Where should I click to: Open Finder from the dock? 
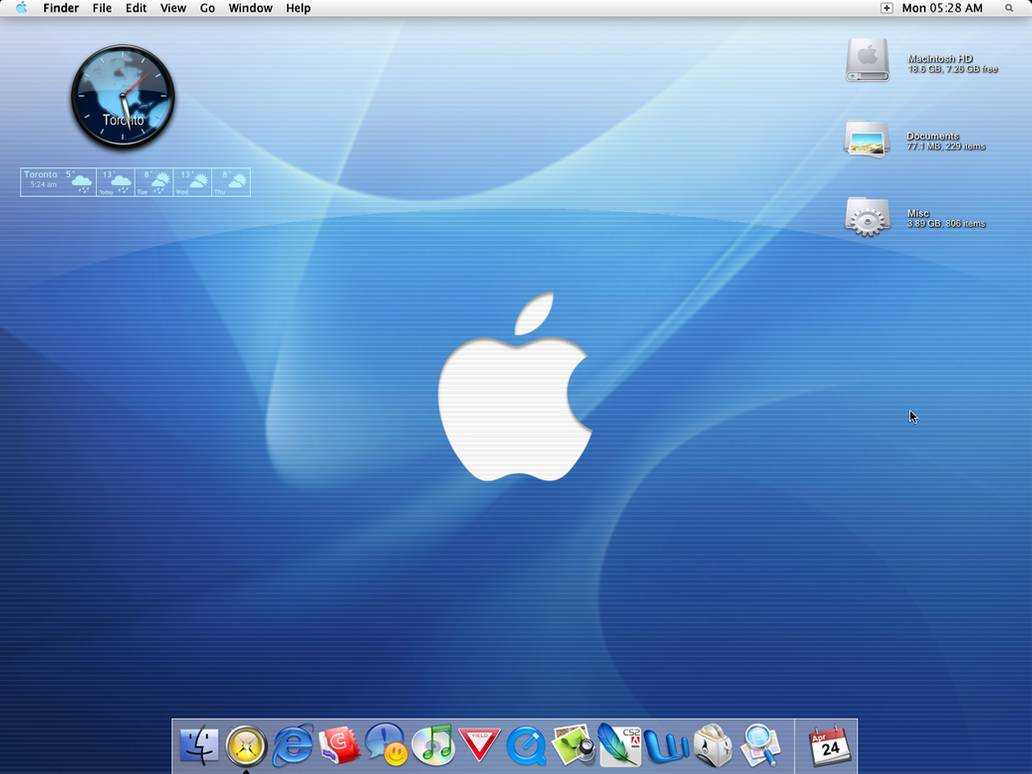[199, 746]
